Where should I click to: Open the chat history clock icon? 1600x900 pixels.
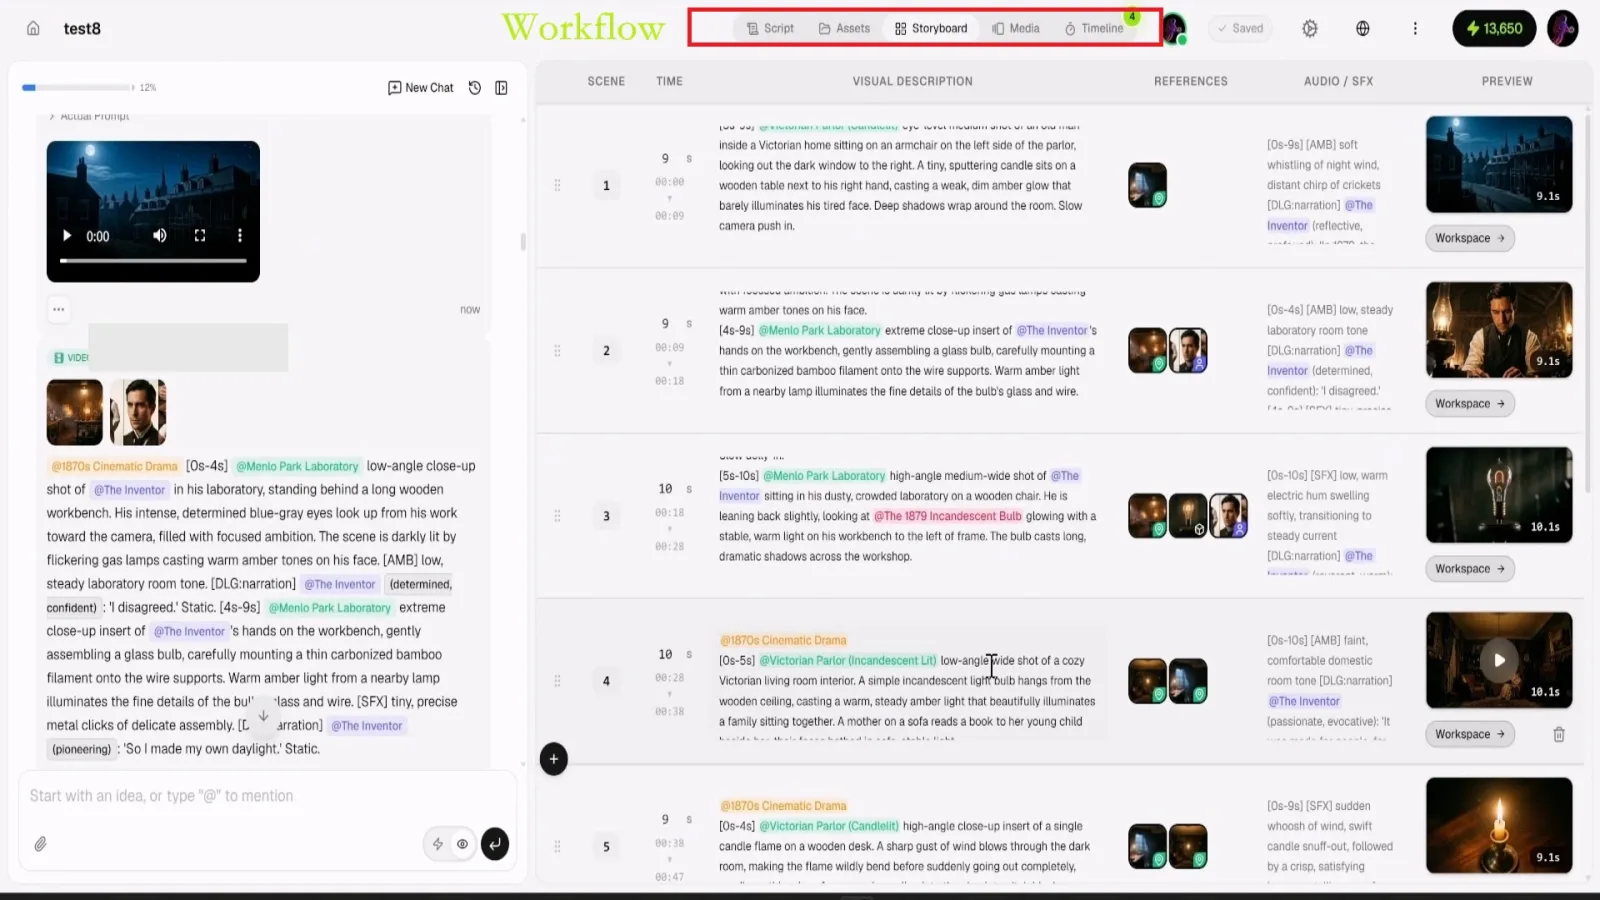point(475,88)
